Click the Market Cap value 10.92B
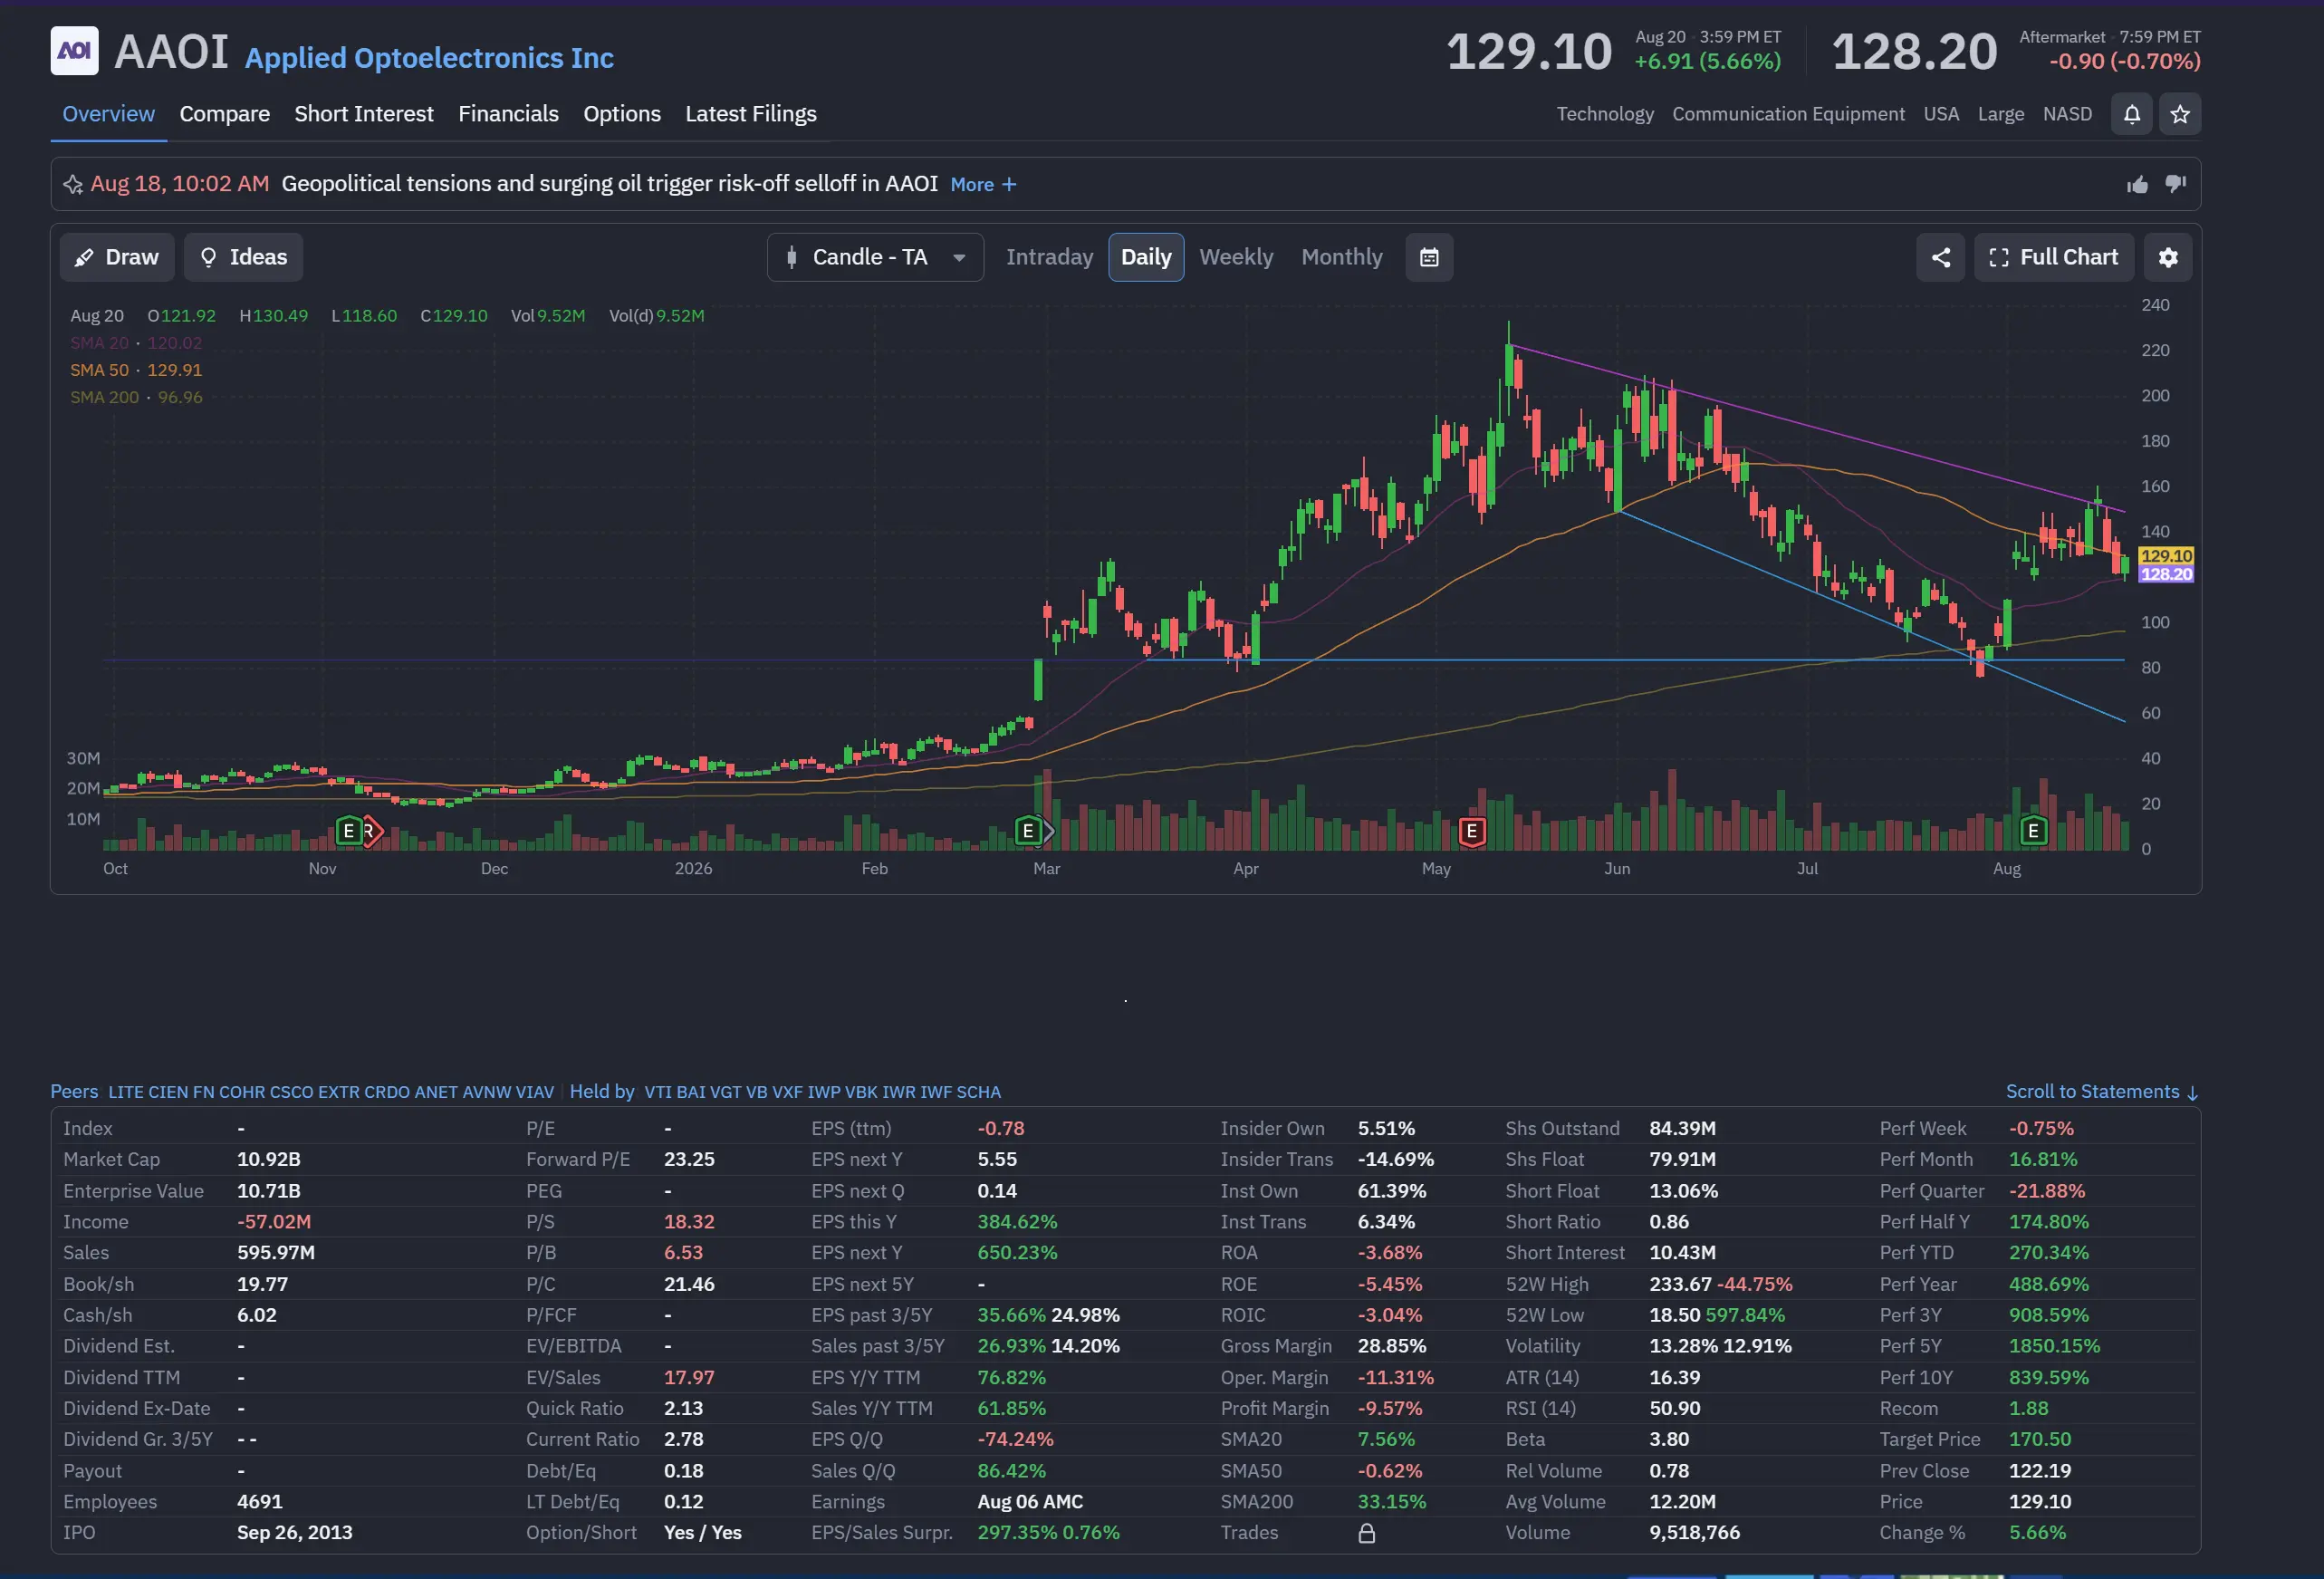The width and height of the screenshot is (2324, 1579). pos(268,1159)
